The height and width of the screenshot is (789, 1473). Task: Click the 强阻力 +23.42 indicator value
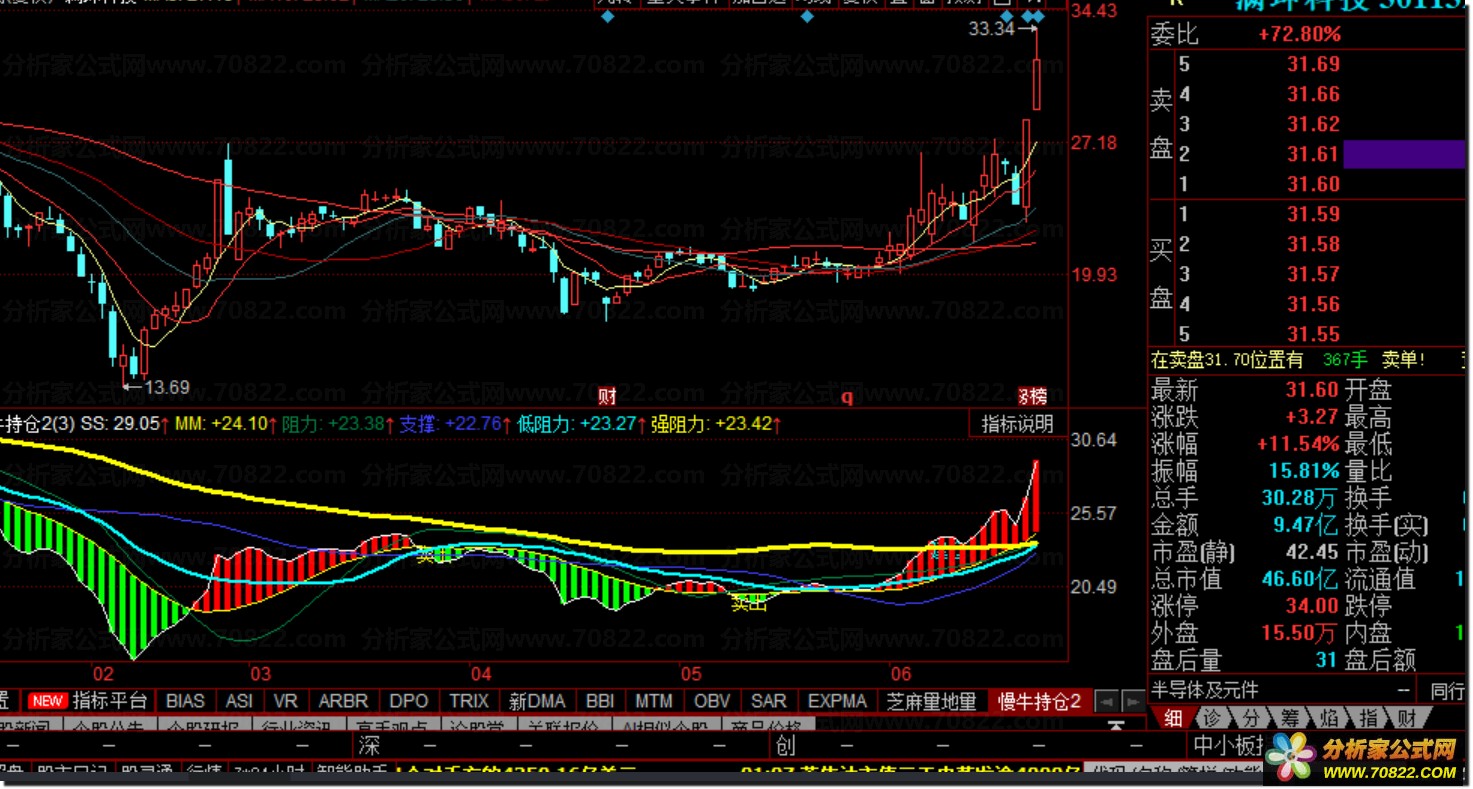click(x=712, y=424)
